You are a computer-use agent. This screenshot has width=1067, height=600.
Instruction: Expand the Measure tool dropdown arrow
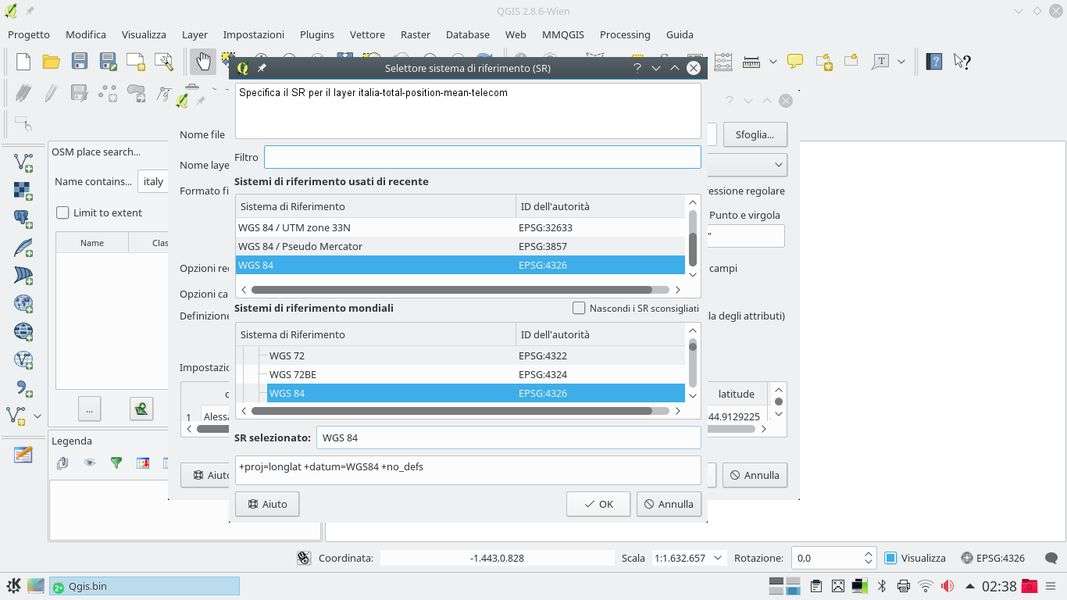(x=773, y=62)
